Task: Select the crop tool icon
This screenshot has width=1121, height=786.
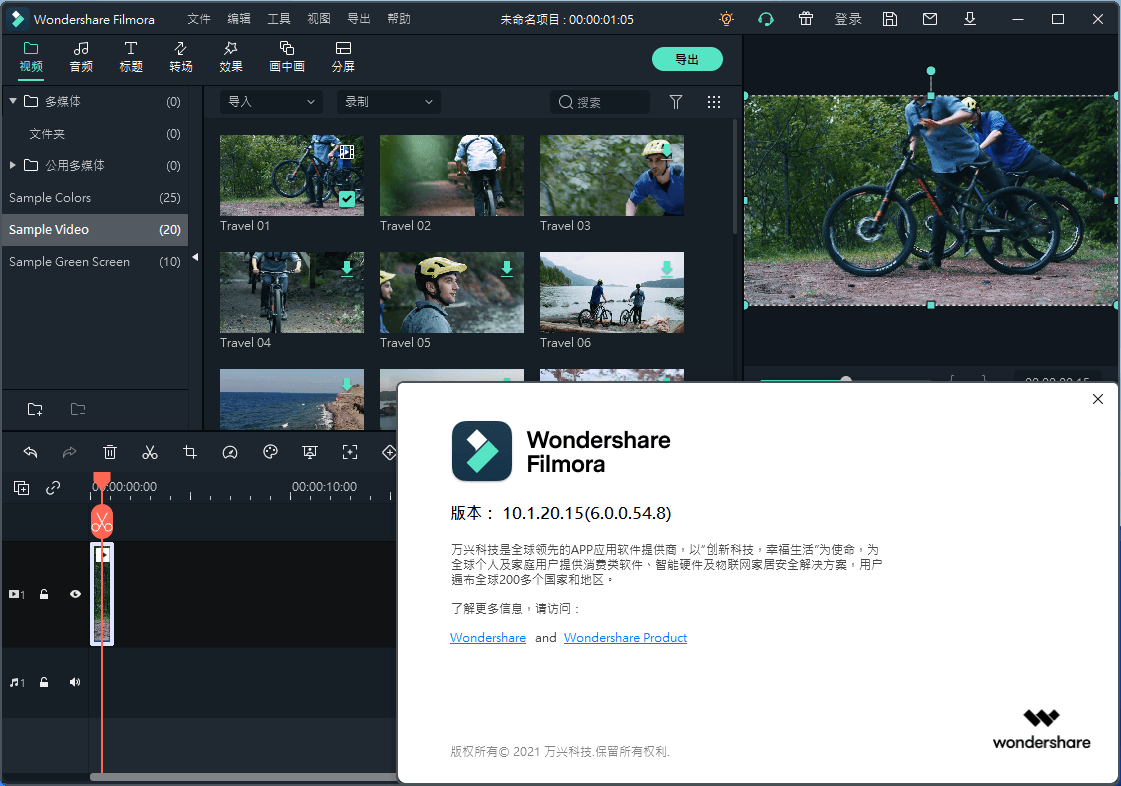Action: click(189, 452)
